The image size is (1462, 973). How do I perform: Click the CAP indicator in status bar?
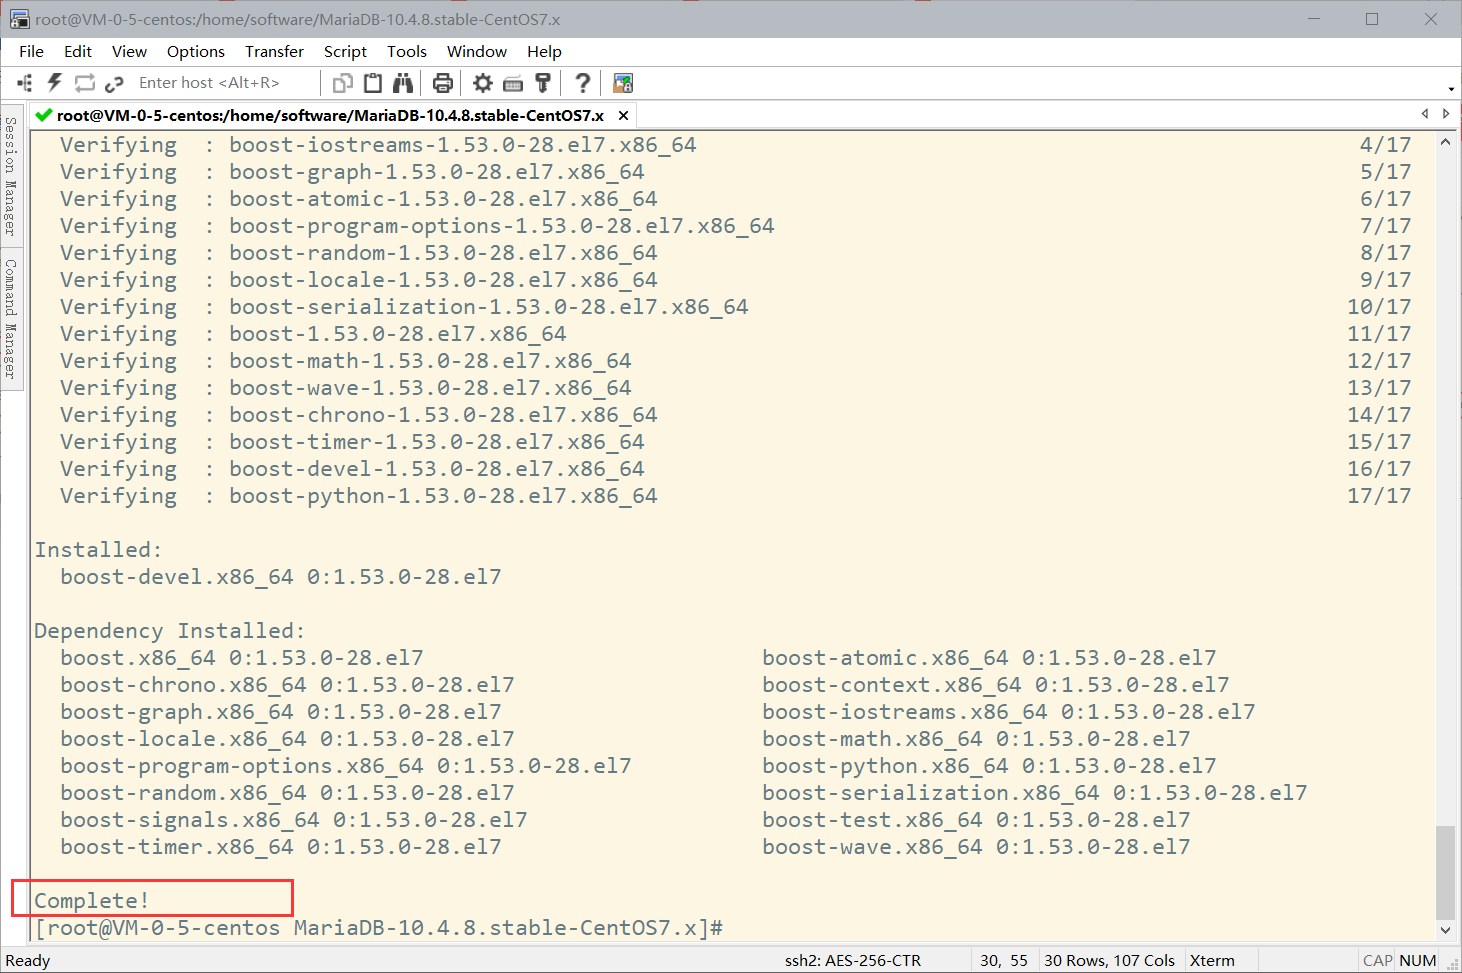click(1377, 961)
